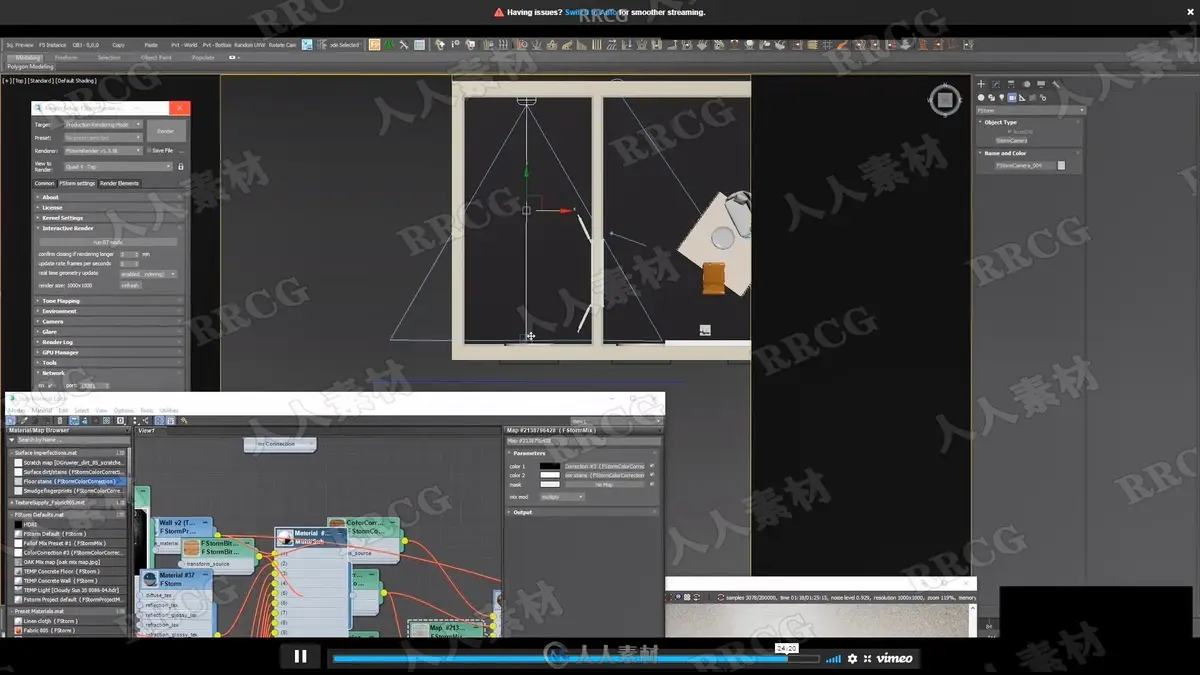Adjust the Vimeo volume bars
The height and width of the screenshot is (675, 1200).
click(x=833, y=658)
